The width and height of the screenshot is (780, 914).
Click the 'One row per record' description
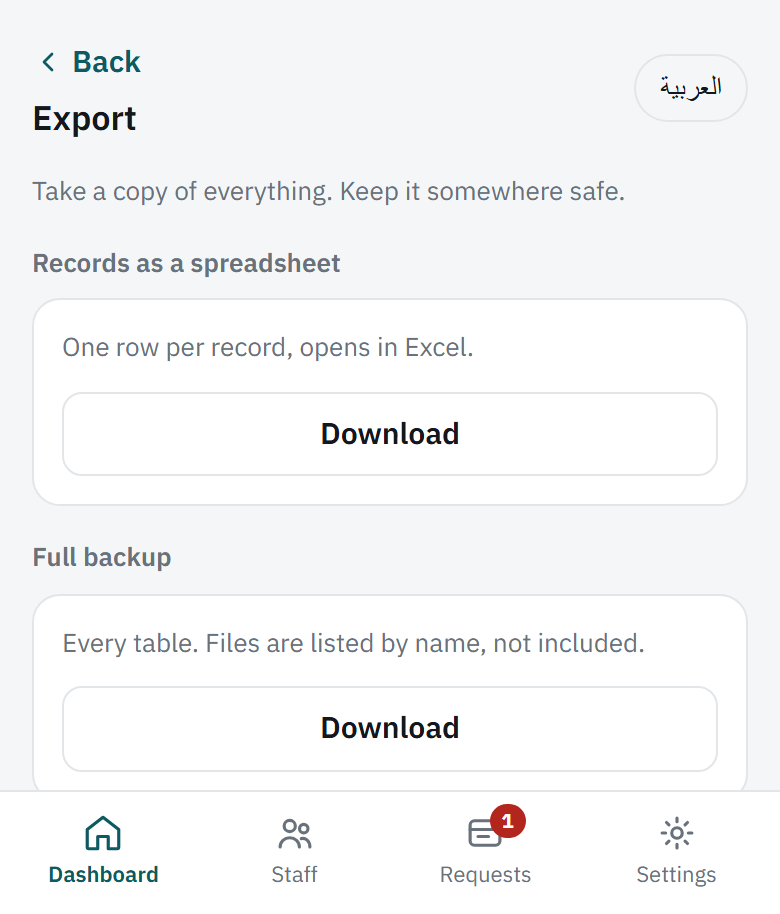point(268,347)
